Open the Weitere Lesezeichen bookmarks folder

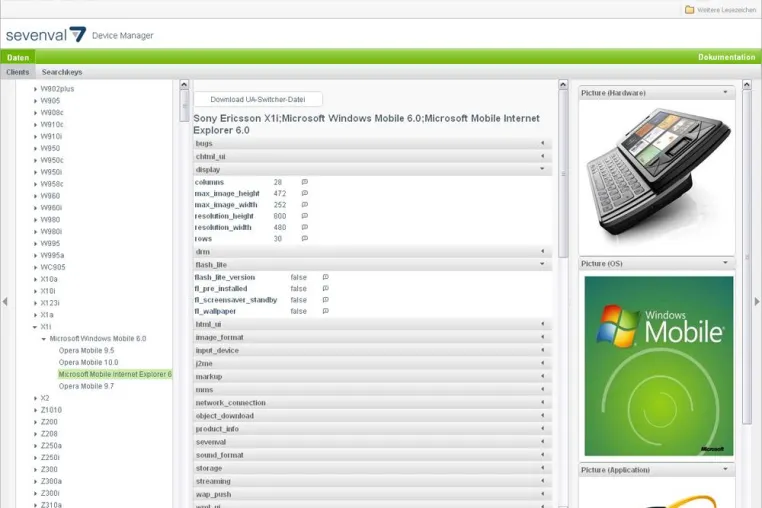click(721, 10)
